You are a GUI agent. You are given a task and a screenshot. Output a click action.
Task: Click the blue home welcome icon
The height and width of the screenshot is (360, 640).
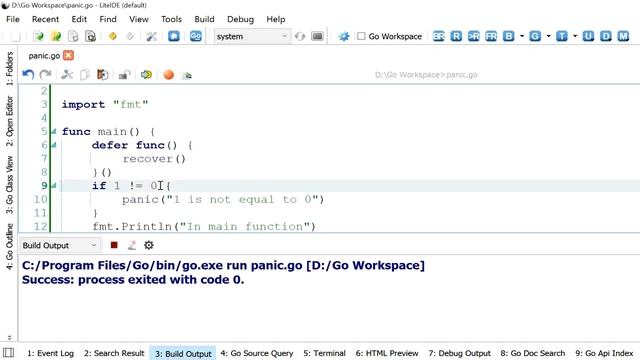click(x=174, y=36)
